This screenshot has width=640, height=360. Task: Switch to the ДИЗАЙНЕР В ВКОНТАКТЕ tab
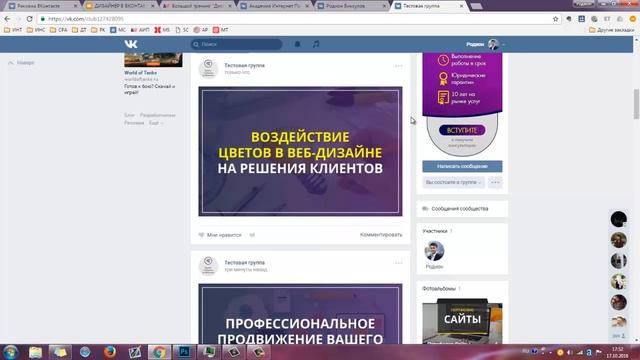[120, 6]
